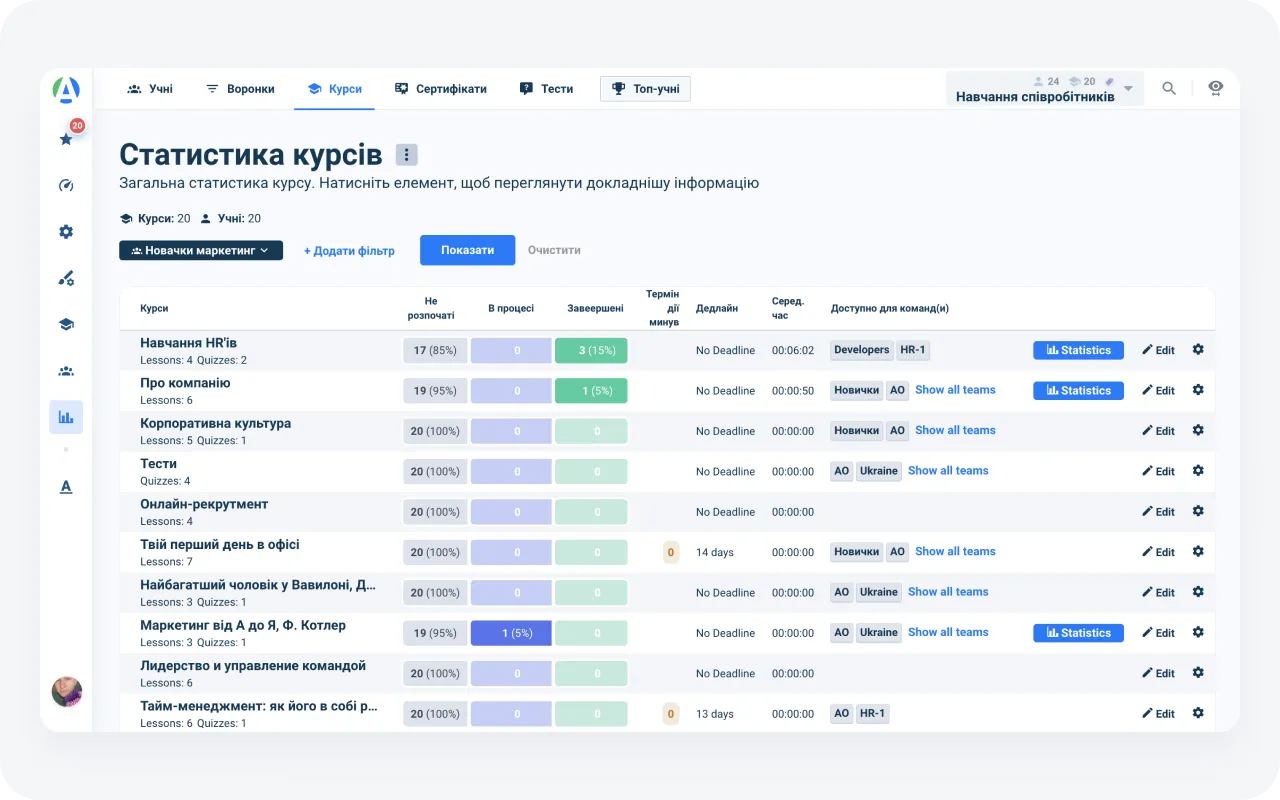Click Statistics button for Про компанію course
Viewport: 1280px width, 800px height.
pyautogui.click(x=1078, y=390)
